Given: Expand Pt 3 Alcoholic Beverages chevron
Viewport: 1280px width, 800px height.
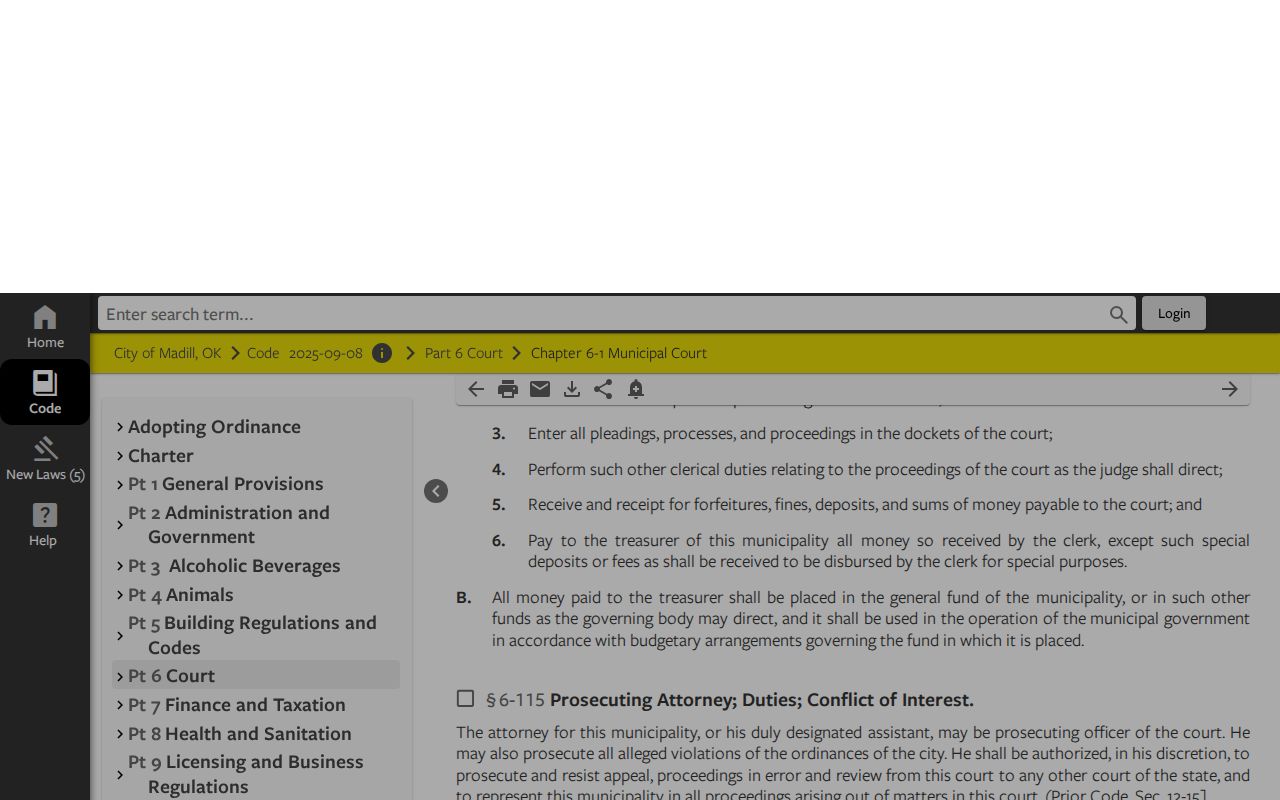Looking at the screenshot, I should coord(120,566).
